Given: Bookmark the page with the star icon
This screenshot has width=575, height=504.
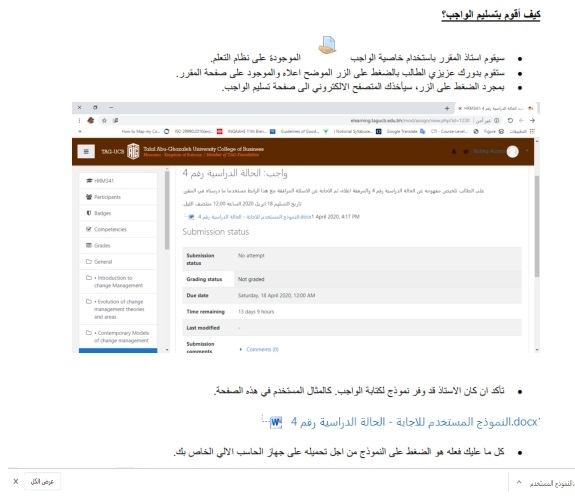Looking at the screenshot, I should (x=104, y=120).
